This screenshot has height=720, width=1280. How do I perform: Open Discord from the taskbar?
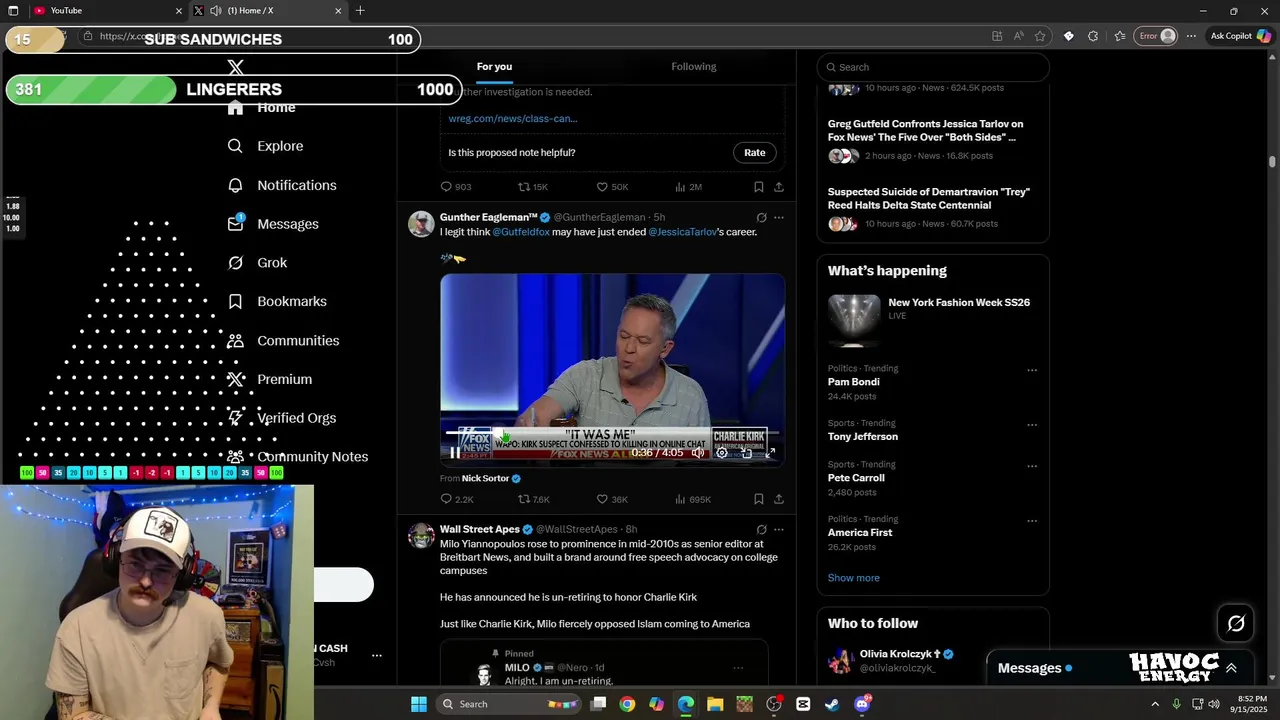pyautogui.click(x=862, y=704)
